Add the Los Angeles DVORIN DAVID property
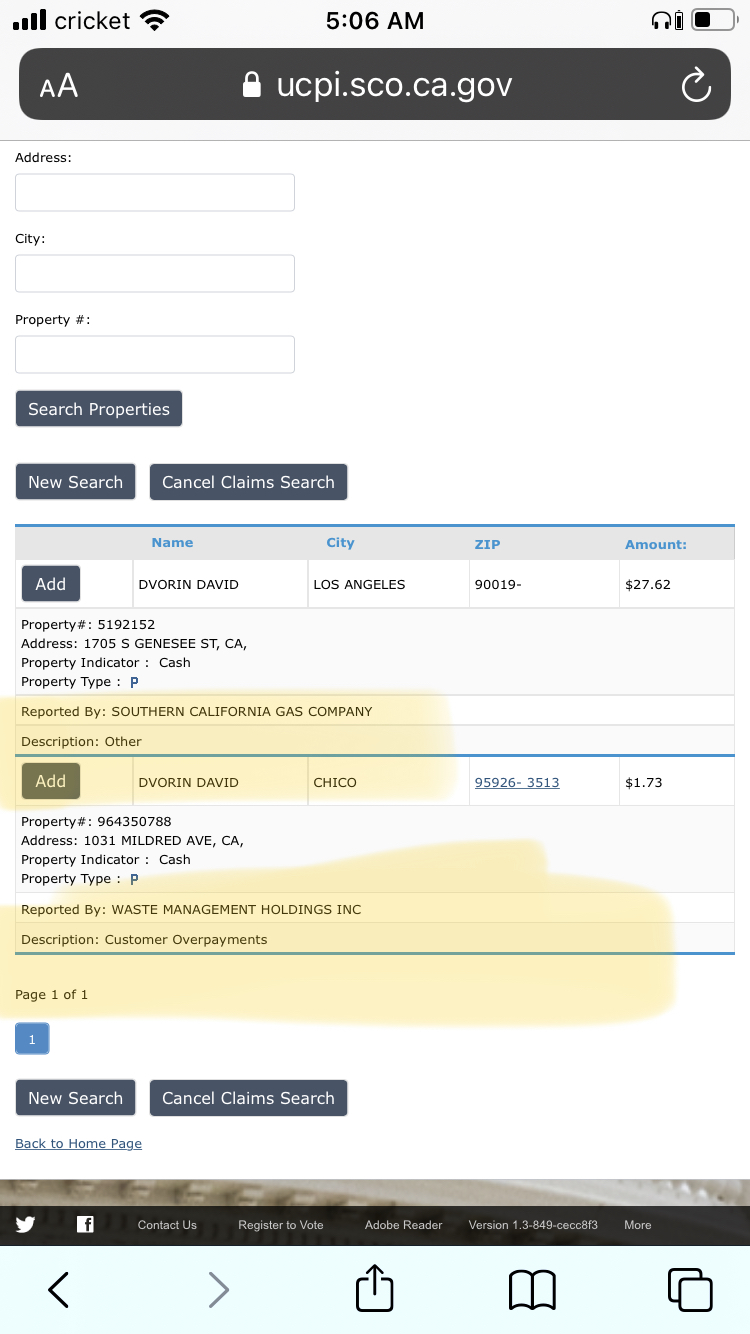This screenshot has width=750, height=1334. click(51, 584)
